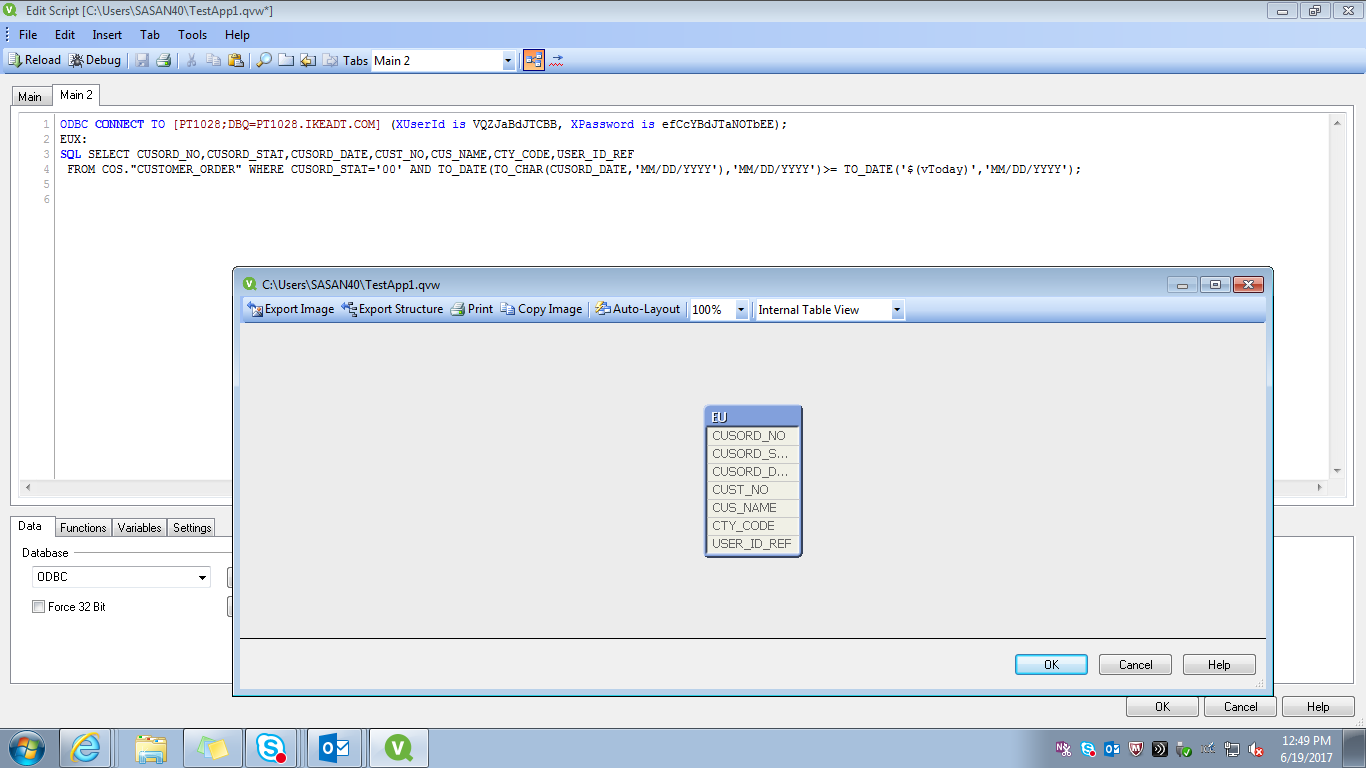Open the Windows Start menu
Image resolution: width=1366 pixels, height=768 pixels.
coord(26,748)
